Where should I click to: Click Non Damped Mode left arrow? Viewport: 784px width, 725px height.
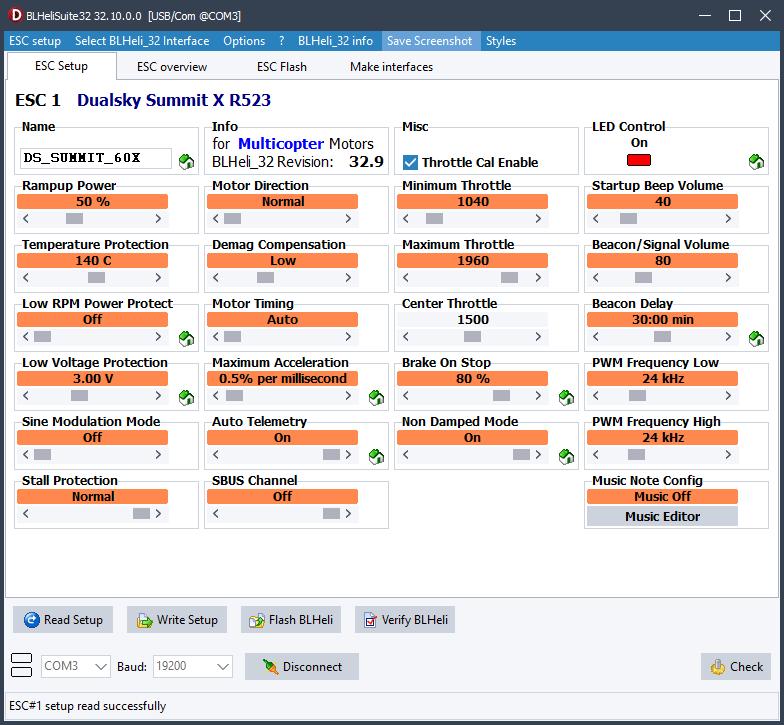pos(406,454)
